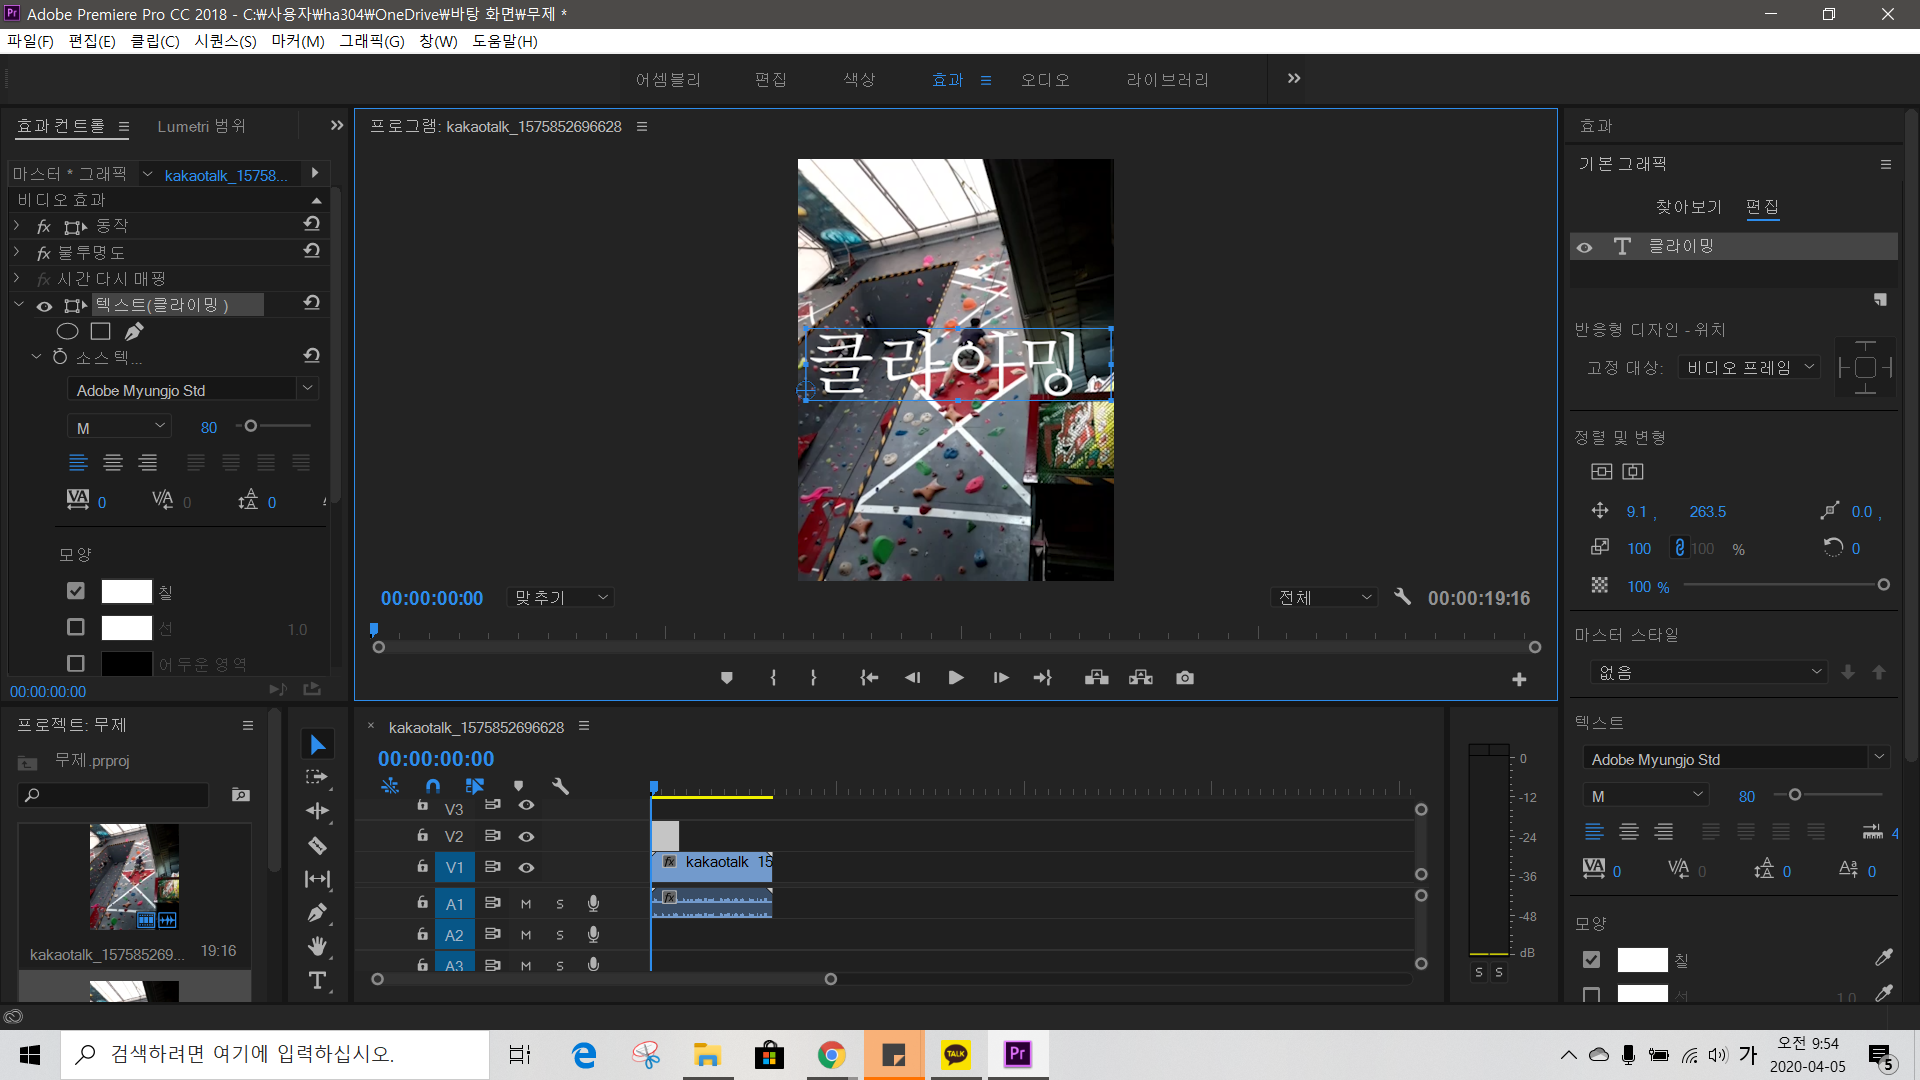Screen dimensions: 1920x1080
Task: Click the Export Frame camera icon
Action: tap(1185, 678)
